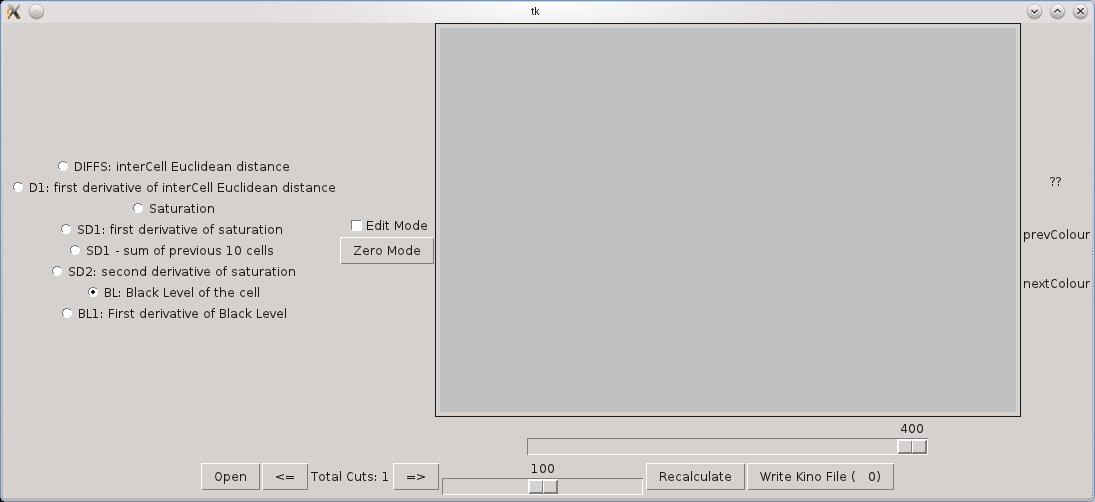Click the nextColour label
The height and width of the screenshot is (502, 1095).
[1056, 284]
